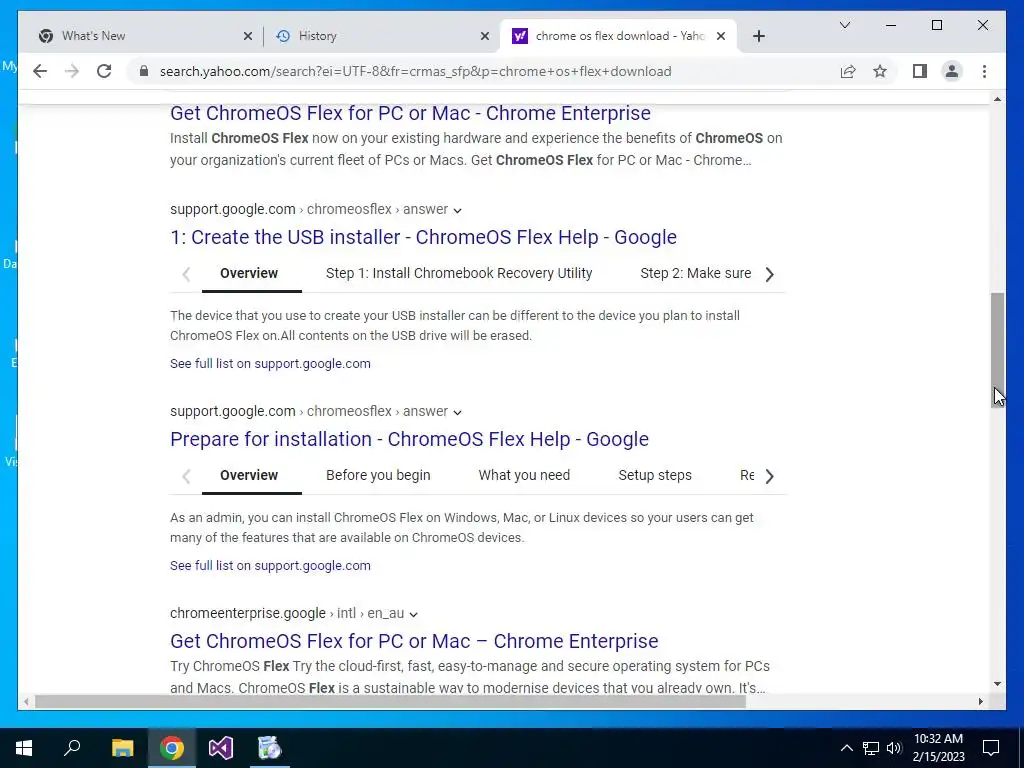Open File Explorer from the taskbar
This screenshot has width=1024, height=768.
pos(122,748)
